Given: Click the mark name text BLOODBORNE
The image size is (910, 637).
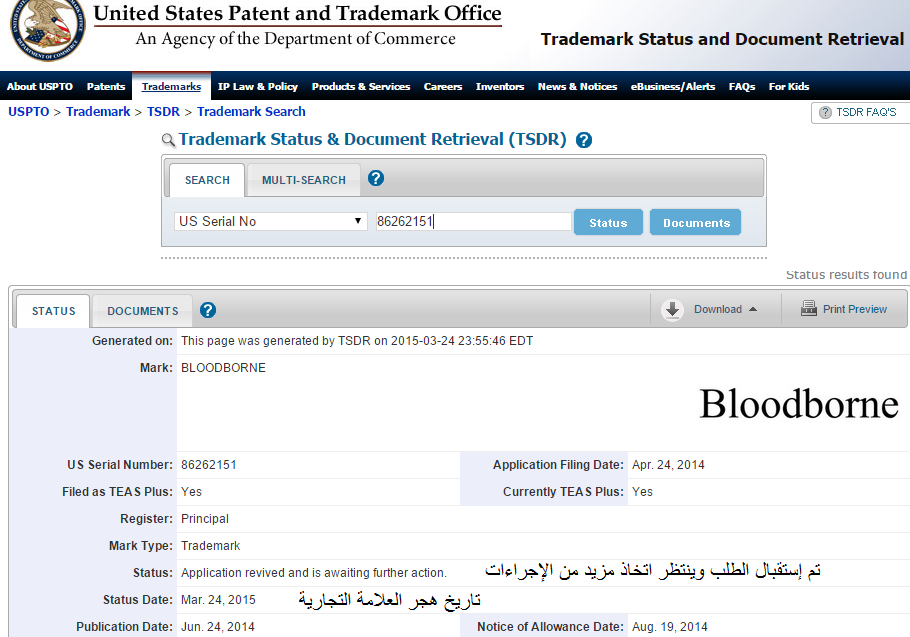Looking at the screenshot, I should coord(223,368).
